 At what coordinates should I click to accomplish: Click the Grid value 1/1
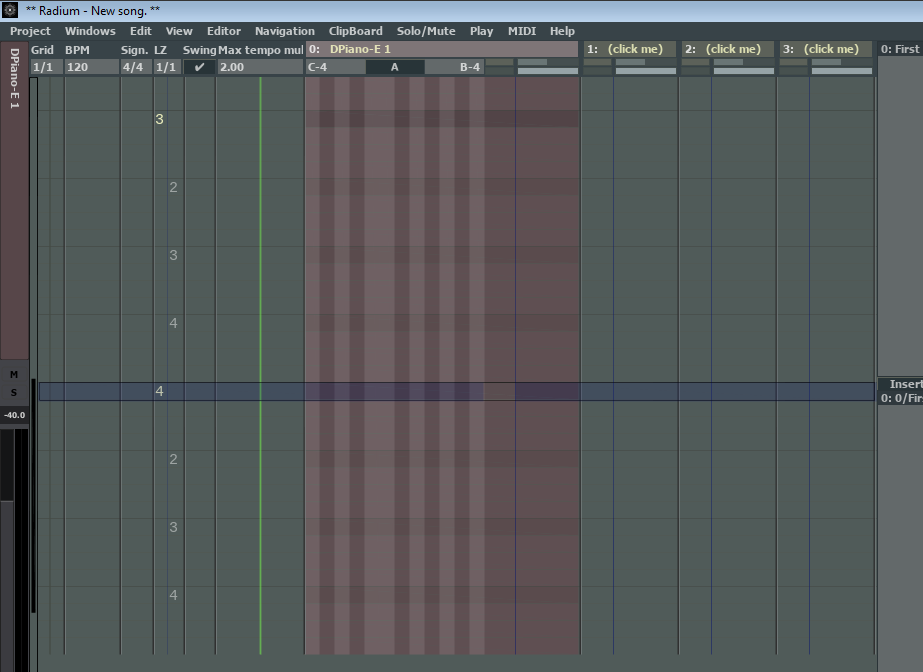45,66
